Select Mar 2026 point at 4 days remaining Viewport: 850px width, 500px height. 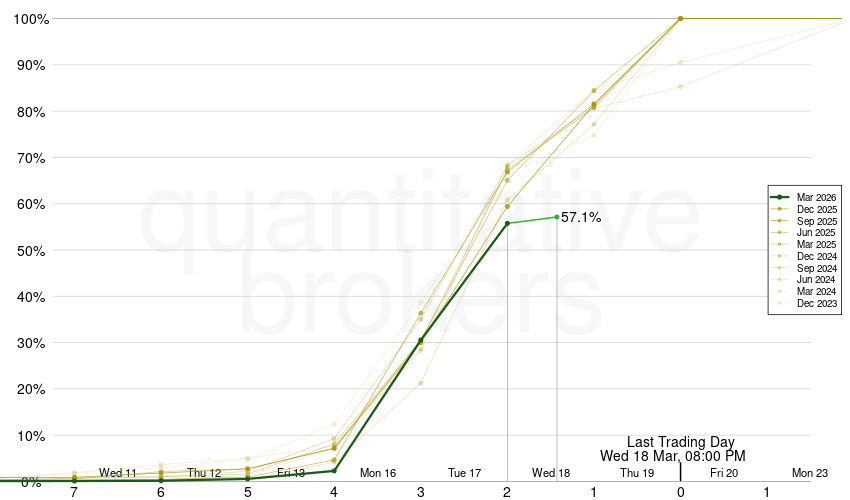(334, 471)
